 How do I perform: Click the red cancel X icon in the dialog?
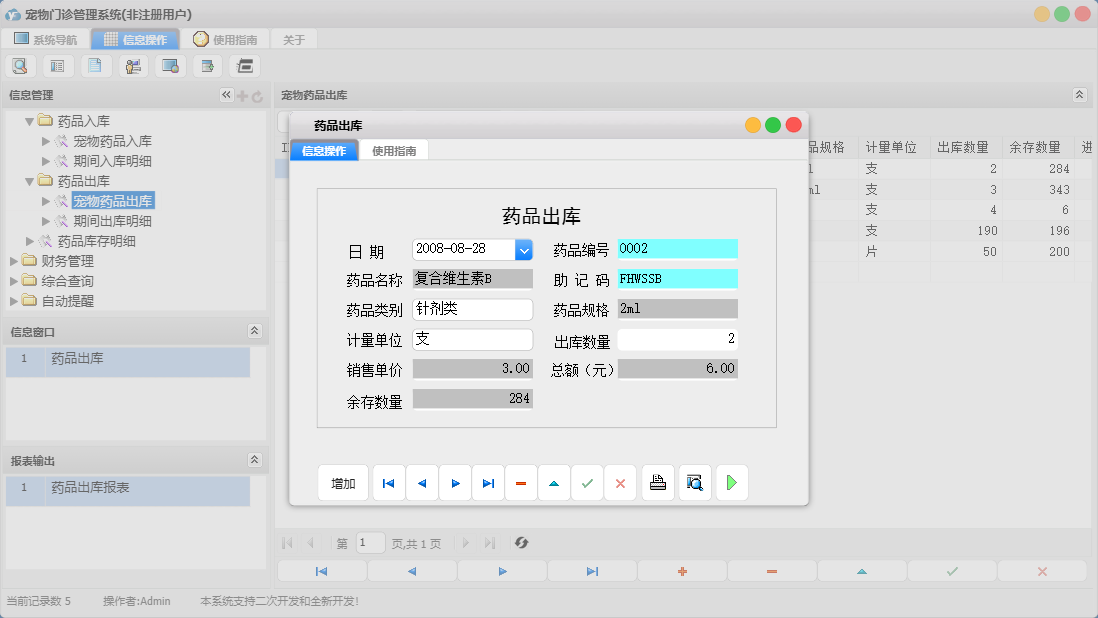pyautogui.click(x=620, y=482)
